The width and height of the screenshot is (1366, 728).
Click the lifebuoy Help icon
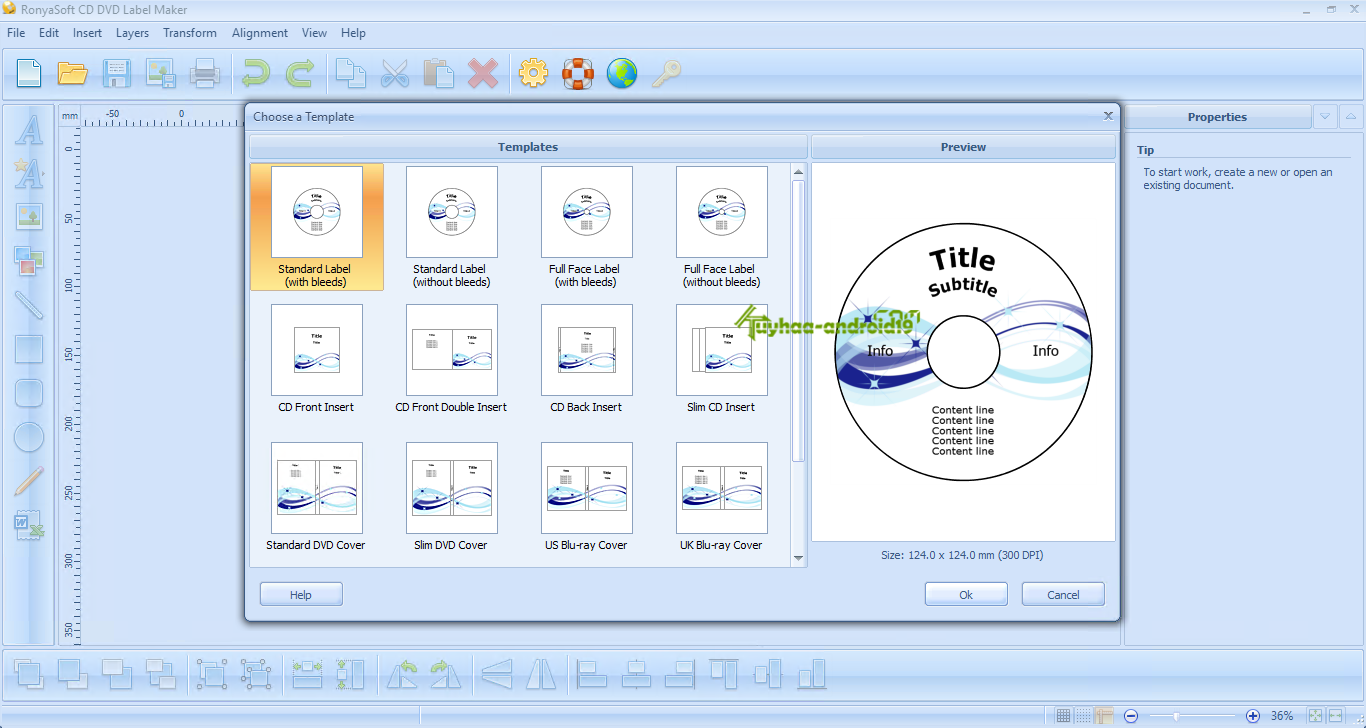578,73
